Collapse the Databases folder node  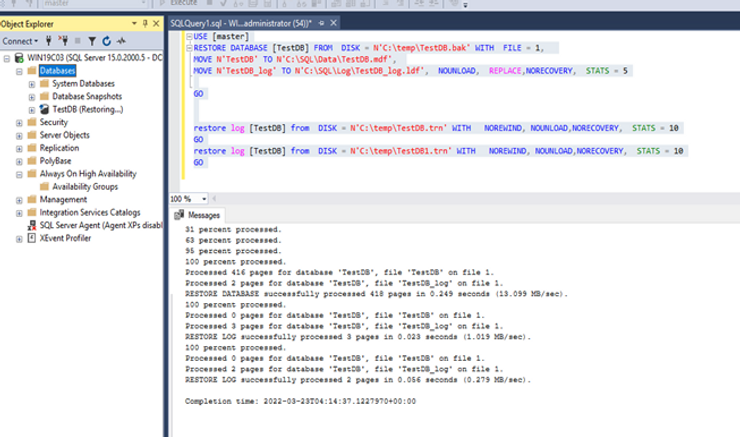point(18,71)
